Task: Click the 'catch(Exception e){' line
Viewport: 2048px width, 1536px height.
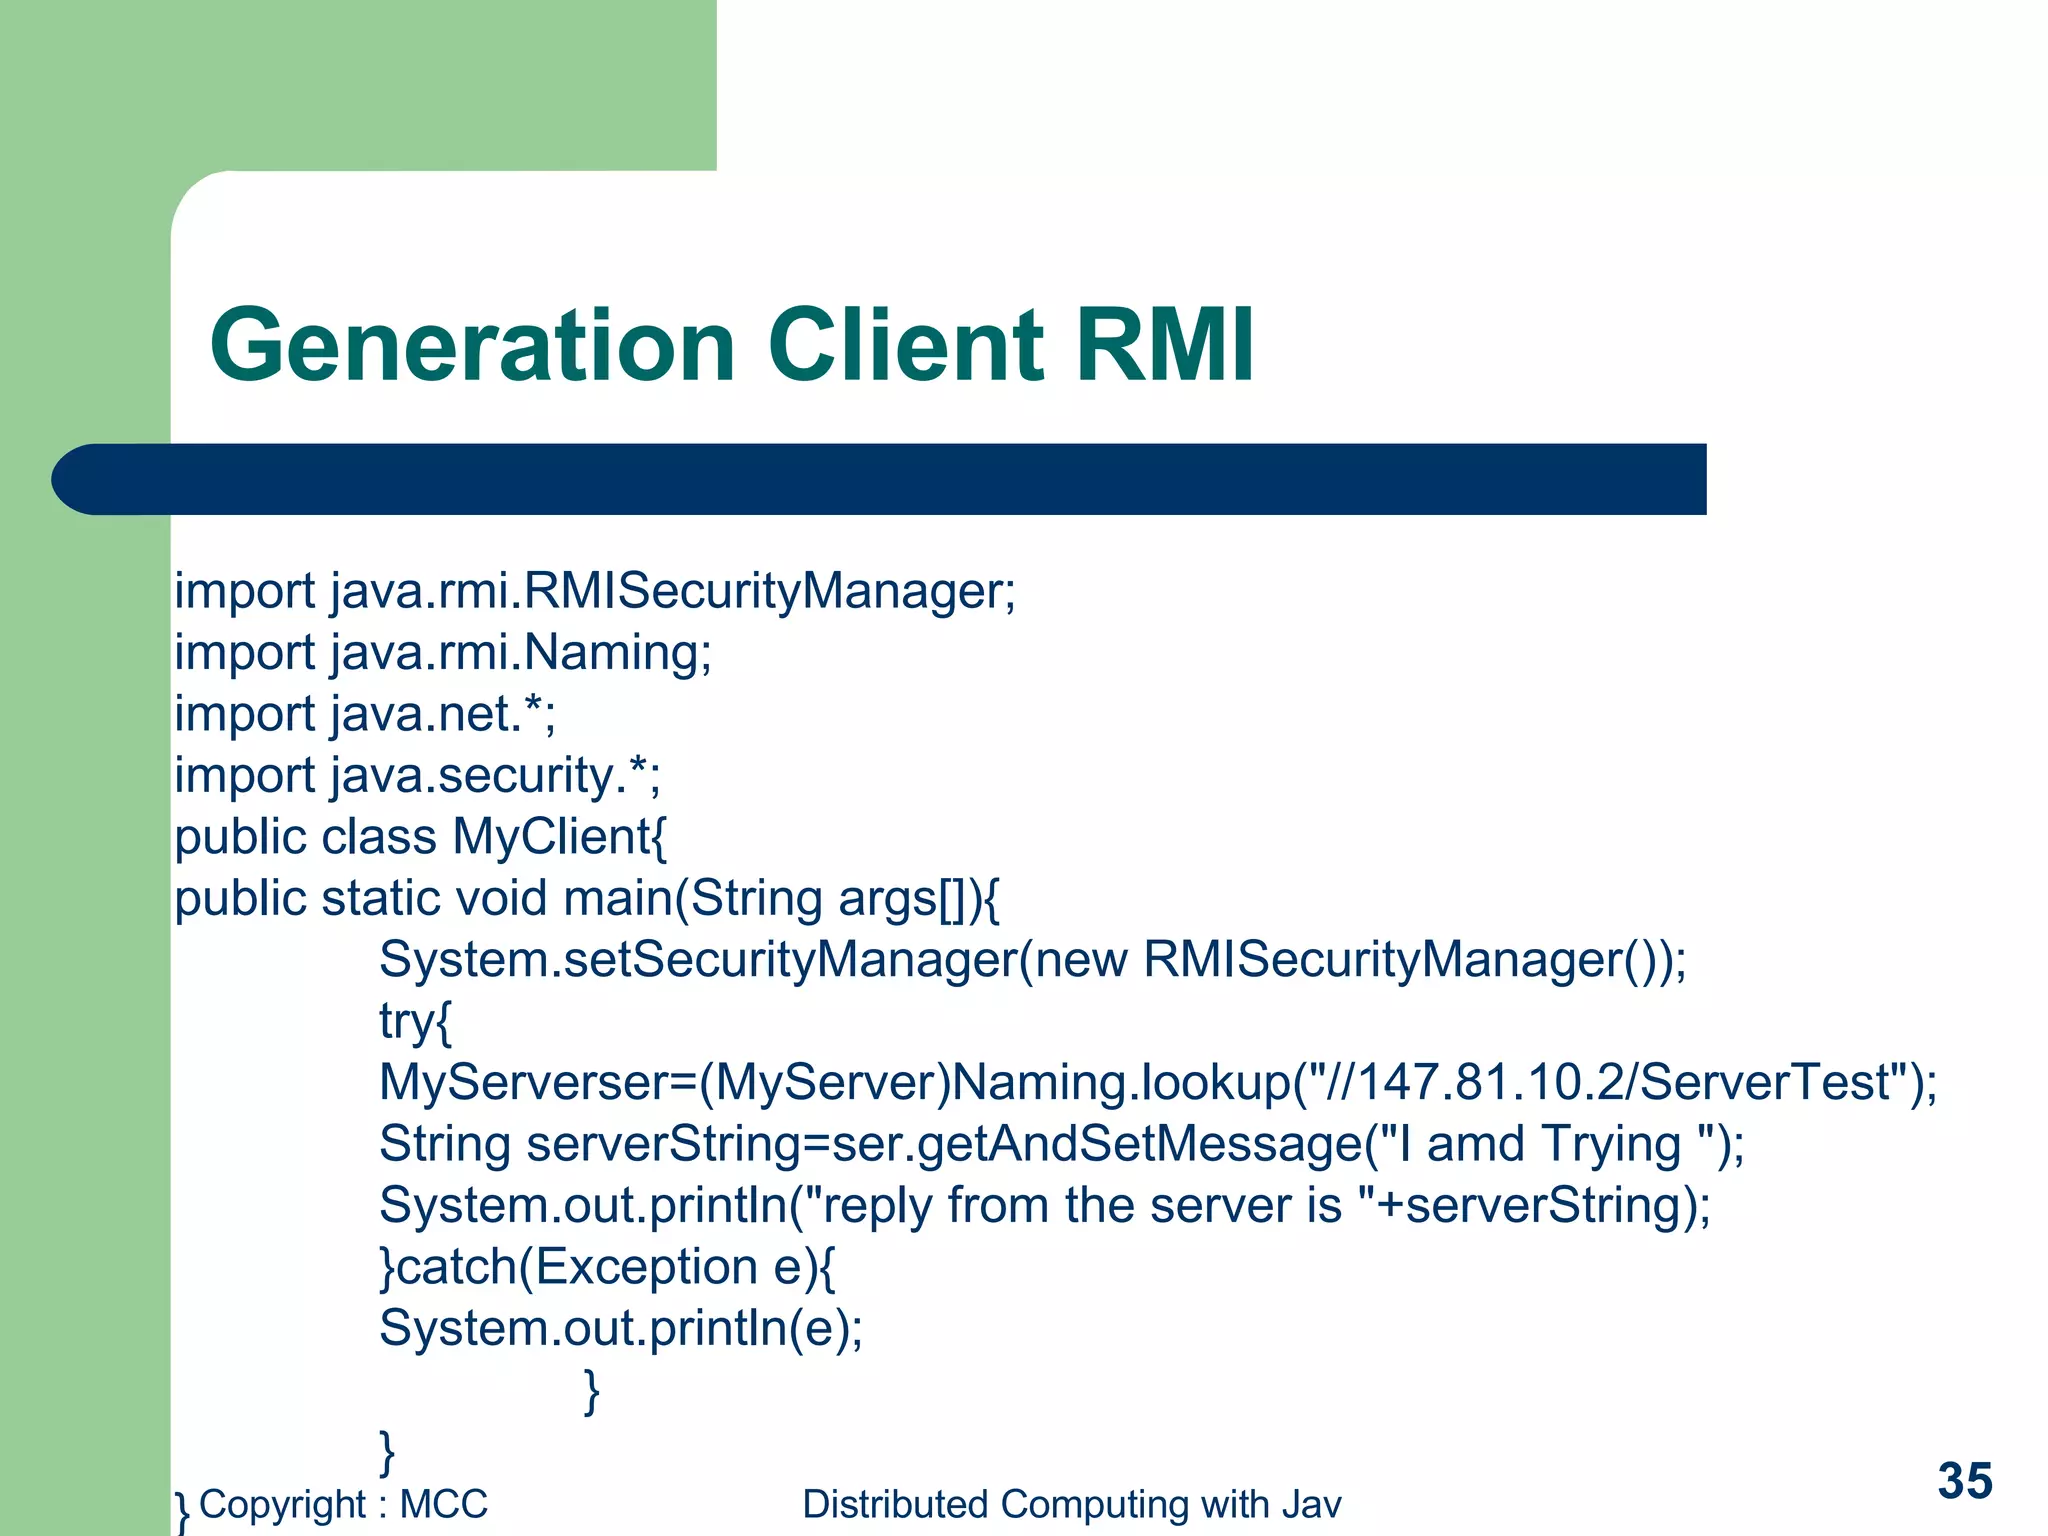Action: pos(607,1267)
